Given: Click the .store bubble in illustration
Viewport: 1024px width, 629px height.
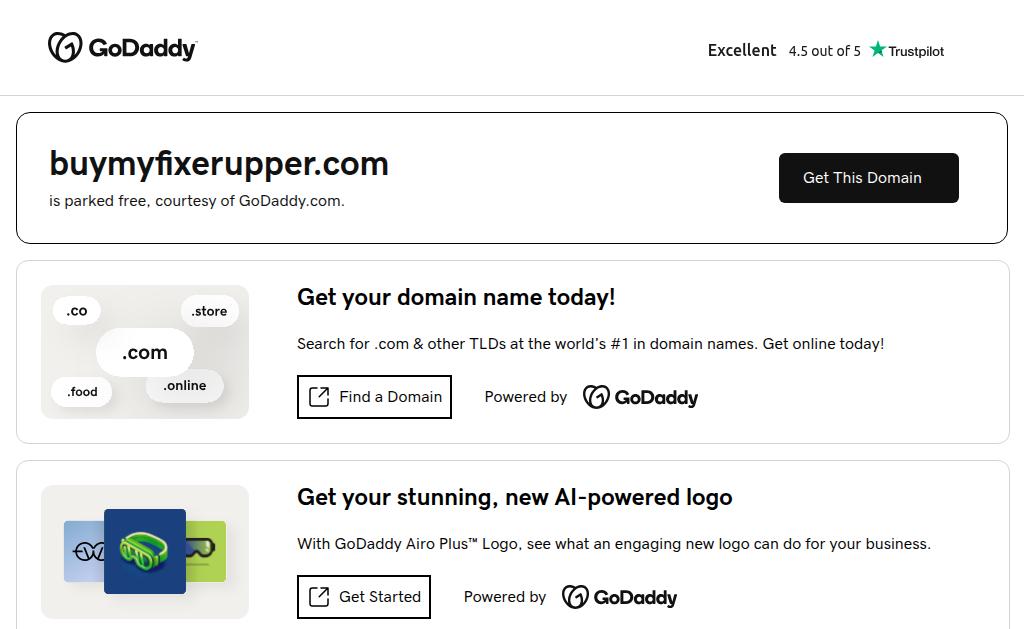Looking at the screenshot, I should (210, 311).
